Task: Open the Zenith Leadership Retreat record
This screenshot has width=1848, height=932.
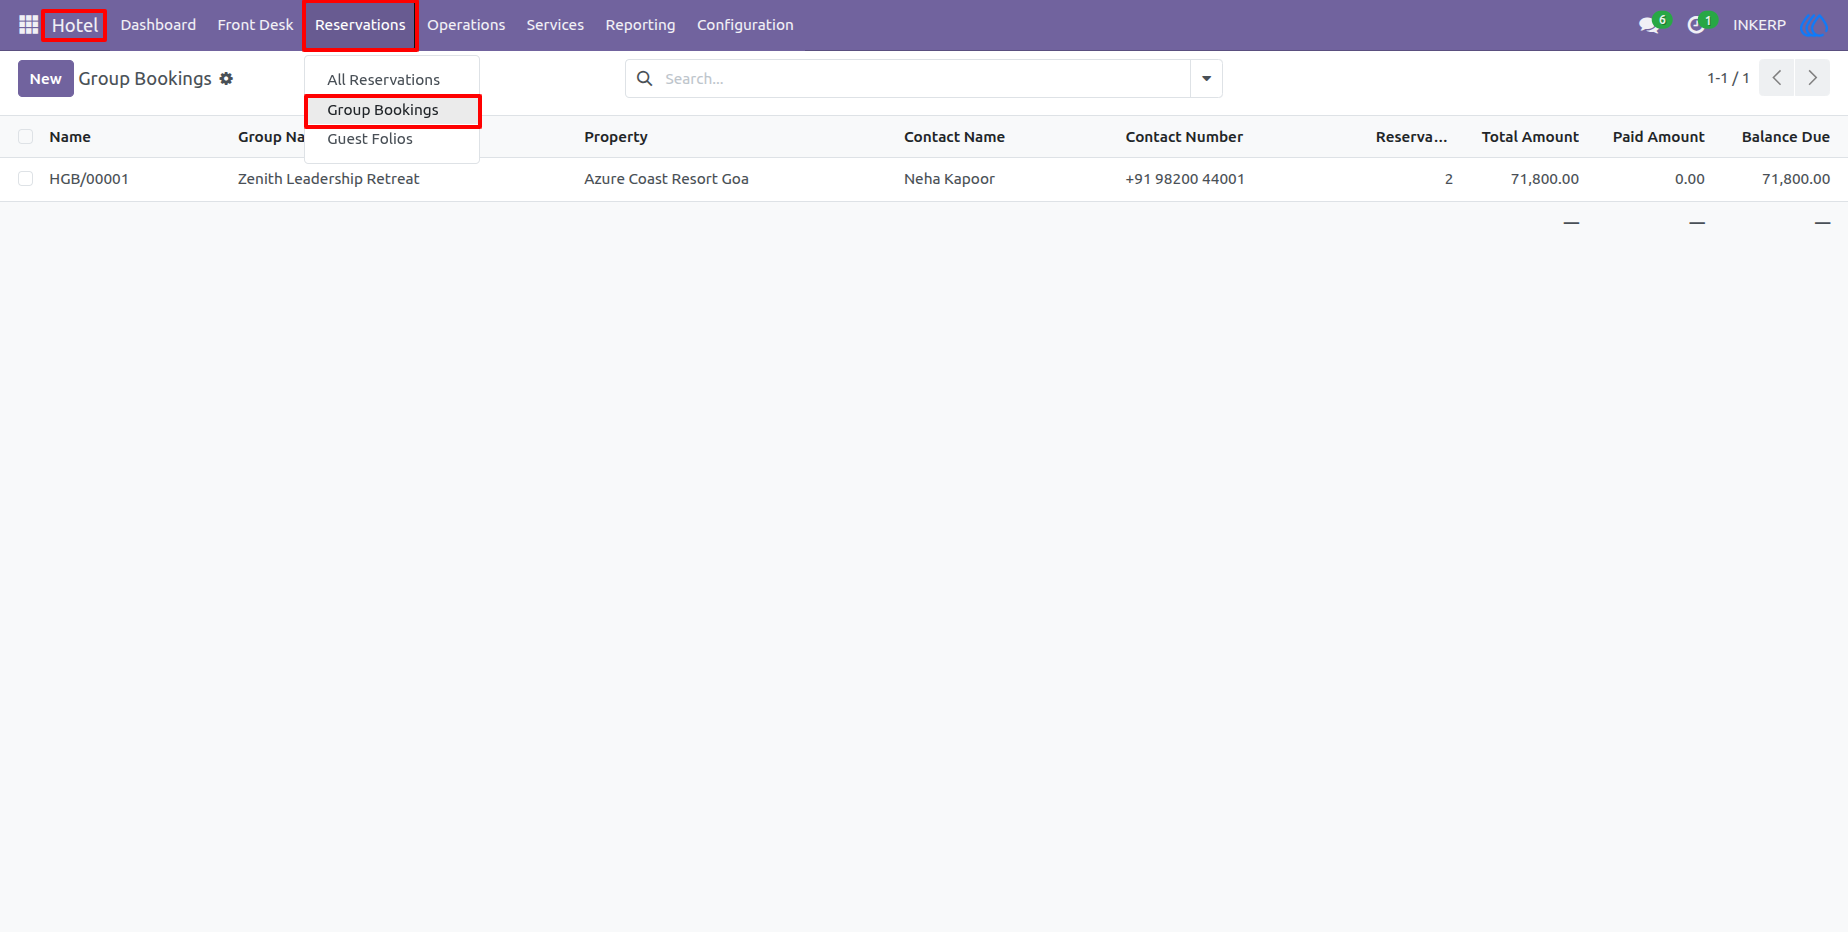Action: click(328, 179)
